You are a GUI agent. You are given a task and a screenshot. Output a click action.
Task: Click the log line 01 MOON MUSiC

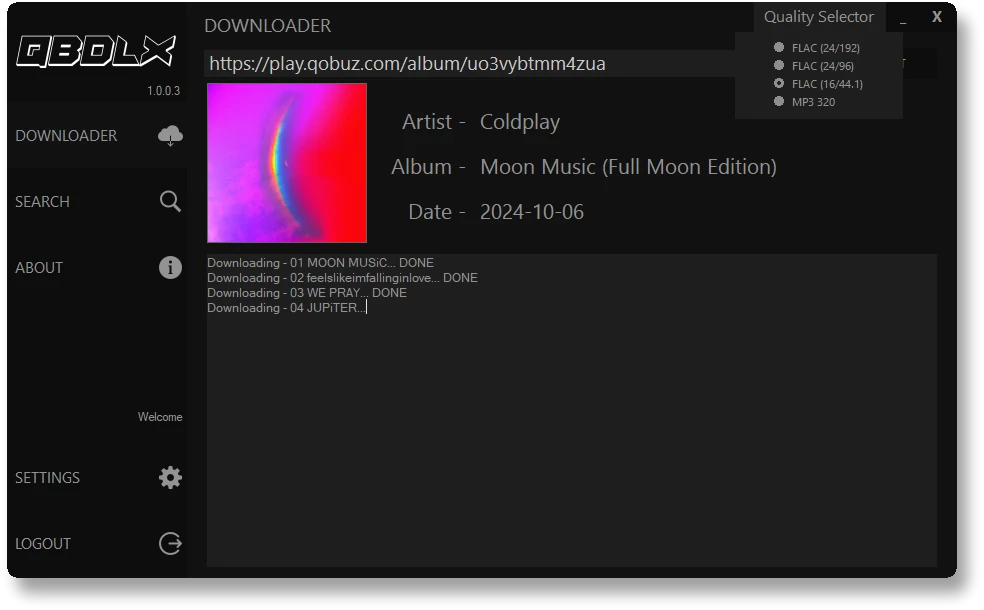(320, 262)
